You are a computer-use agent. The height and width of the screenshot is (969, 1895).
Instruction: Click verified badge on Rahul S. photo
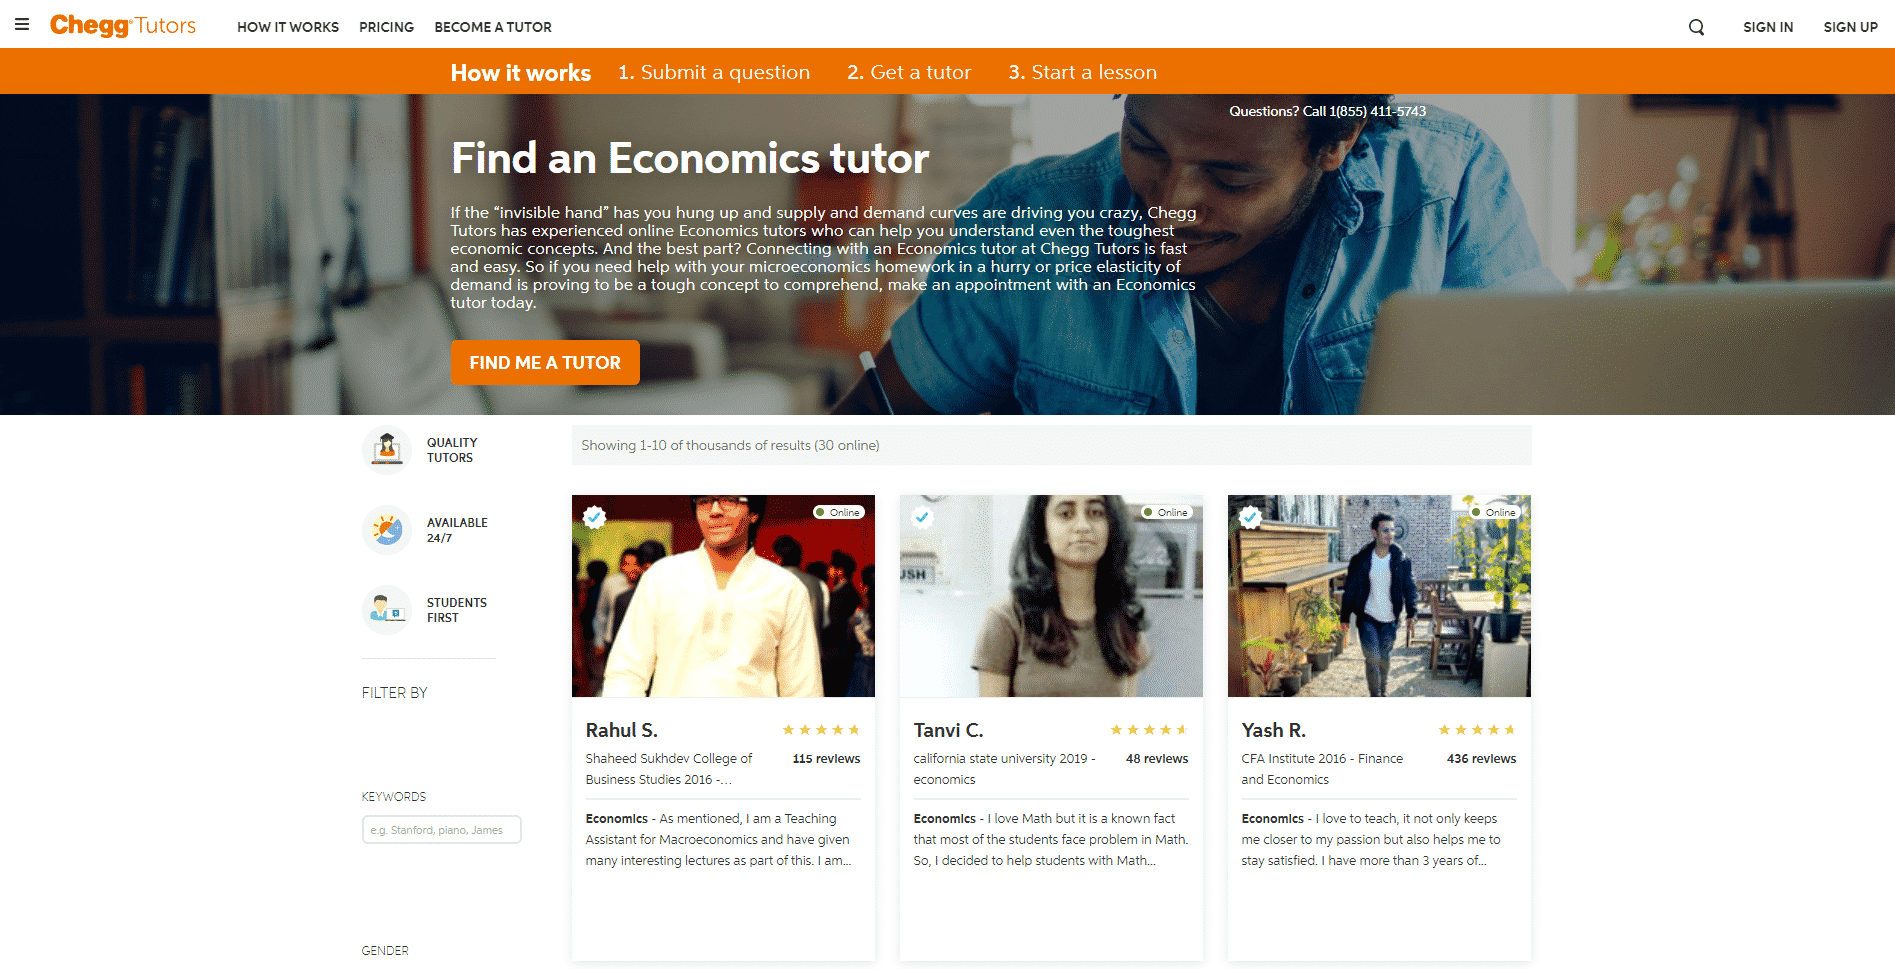pos(595,517)
